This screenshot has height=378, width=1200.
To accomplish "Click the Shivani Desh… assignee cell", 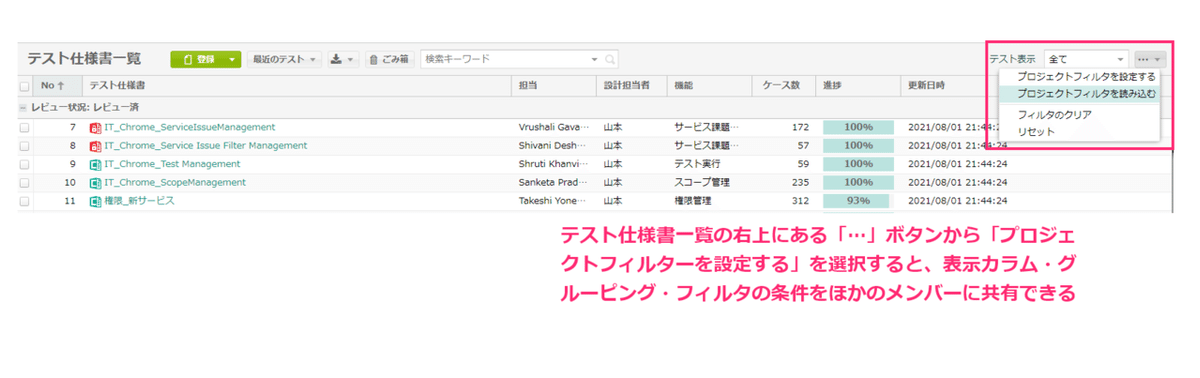I will tap(555, 146).
